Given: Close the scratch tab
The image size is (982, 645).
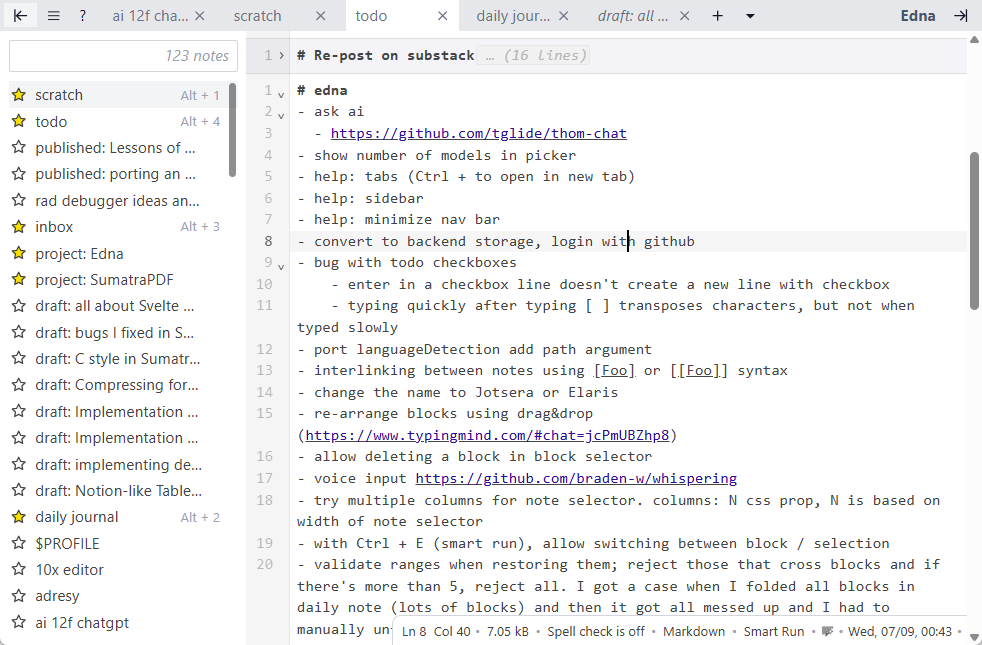Looking at the screenshot, I should 321,16.
